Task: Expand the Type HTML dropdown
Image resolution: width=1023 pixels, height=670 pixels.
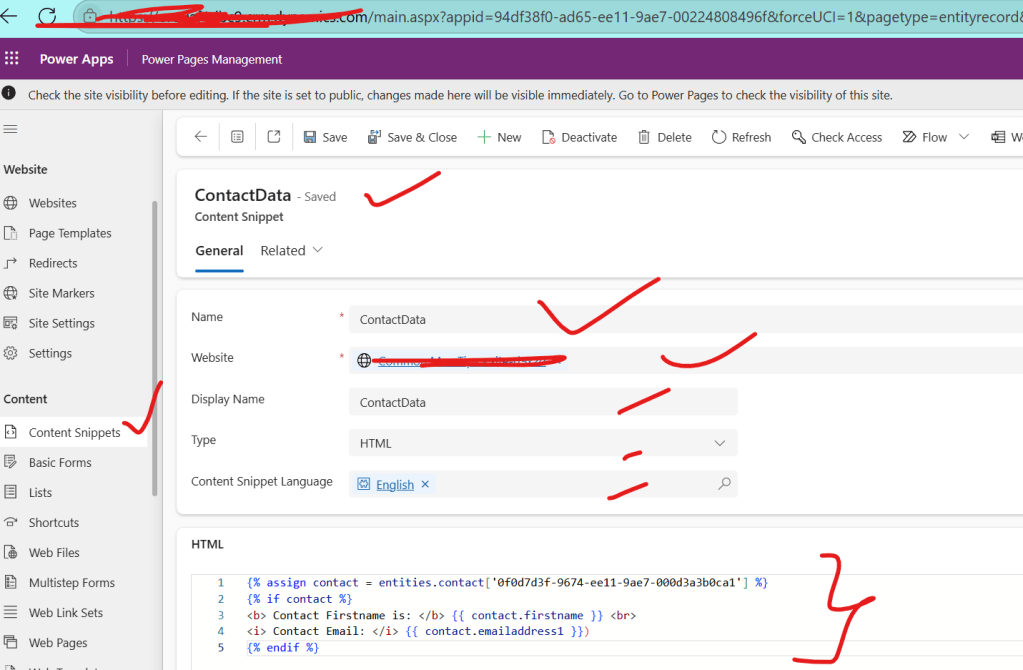Action: 720,443
